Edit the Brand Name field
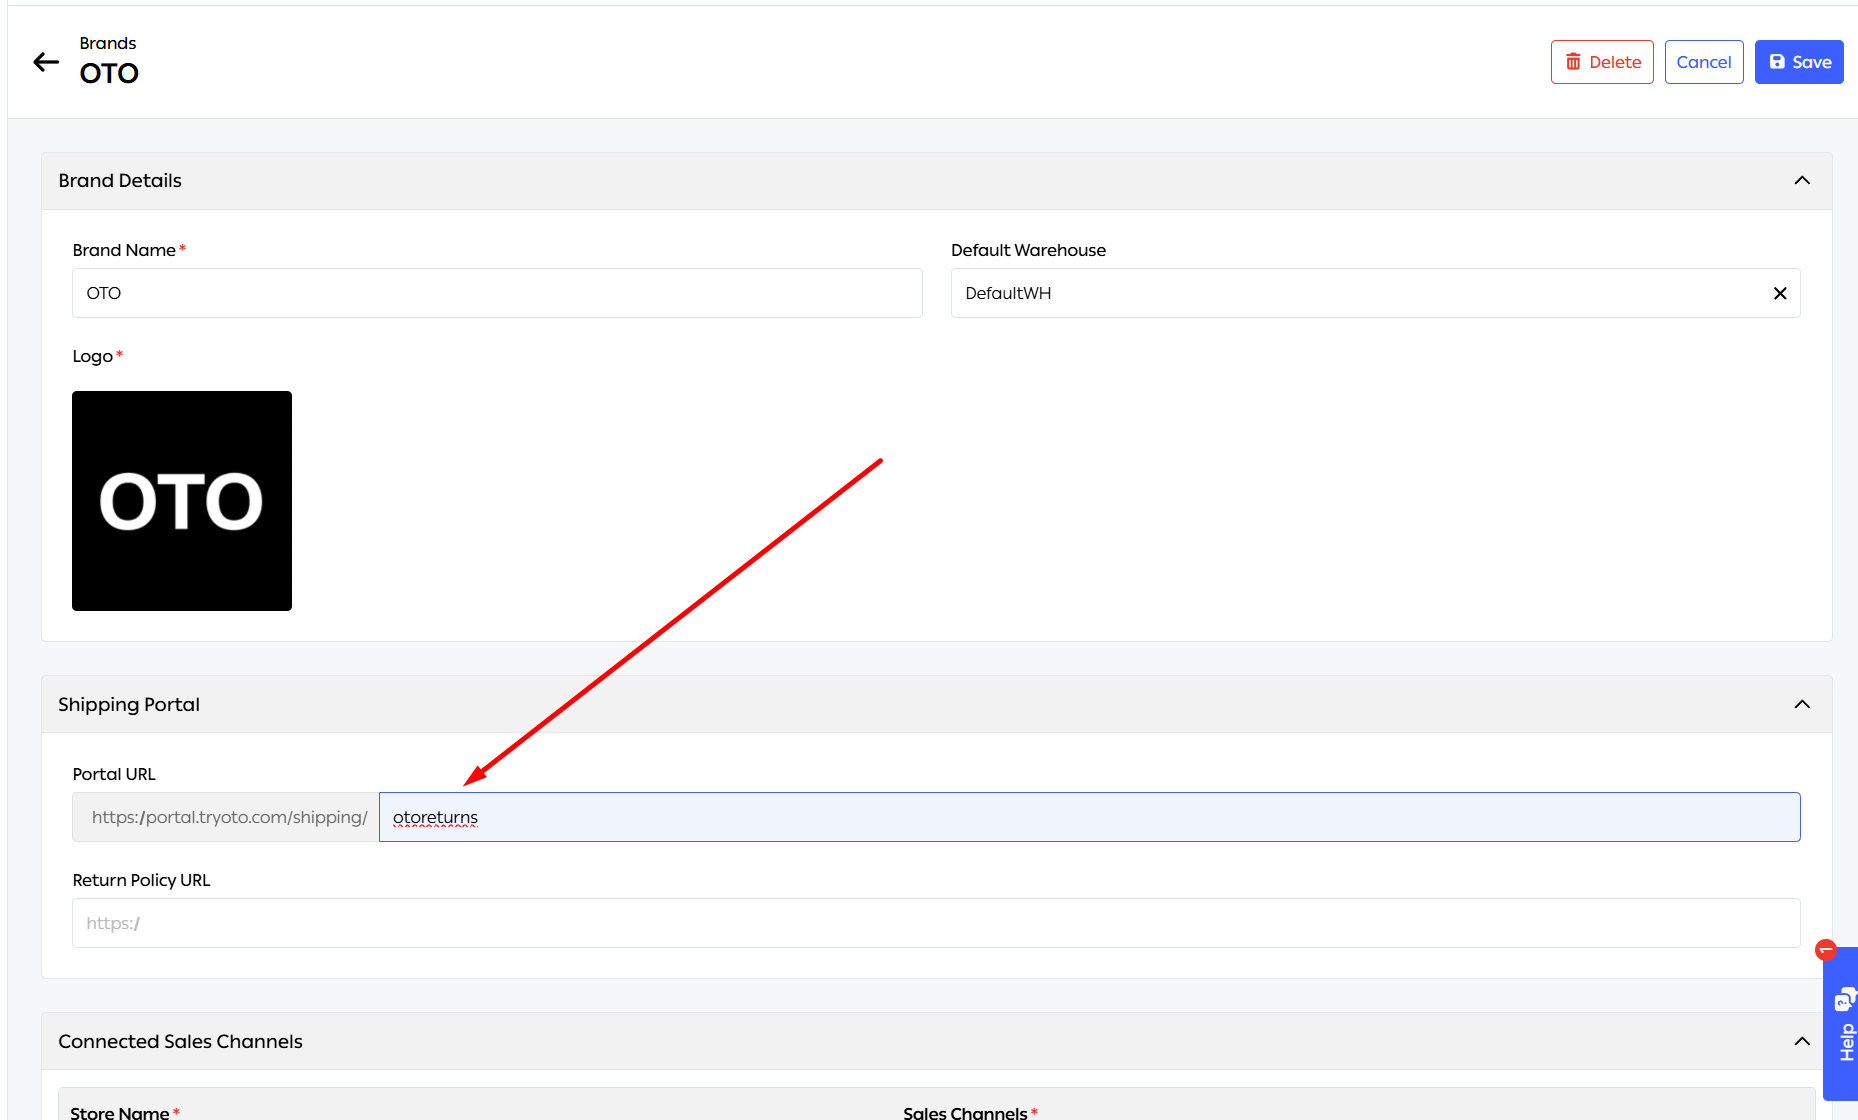The width and height of the screenshot is (1858, 1120). [497, 293]
